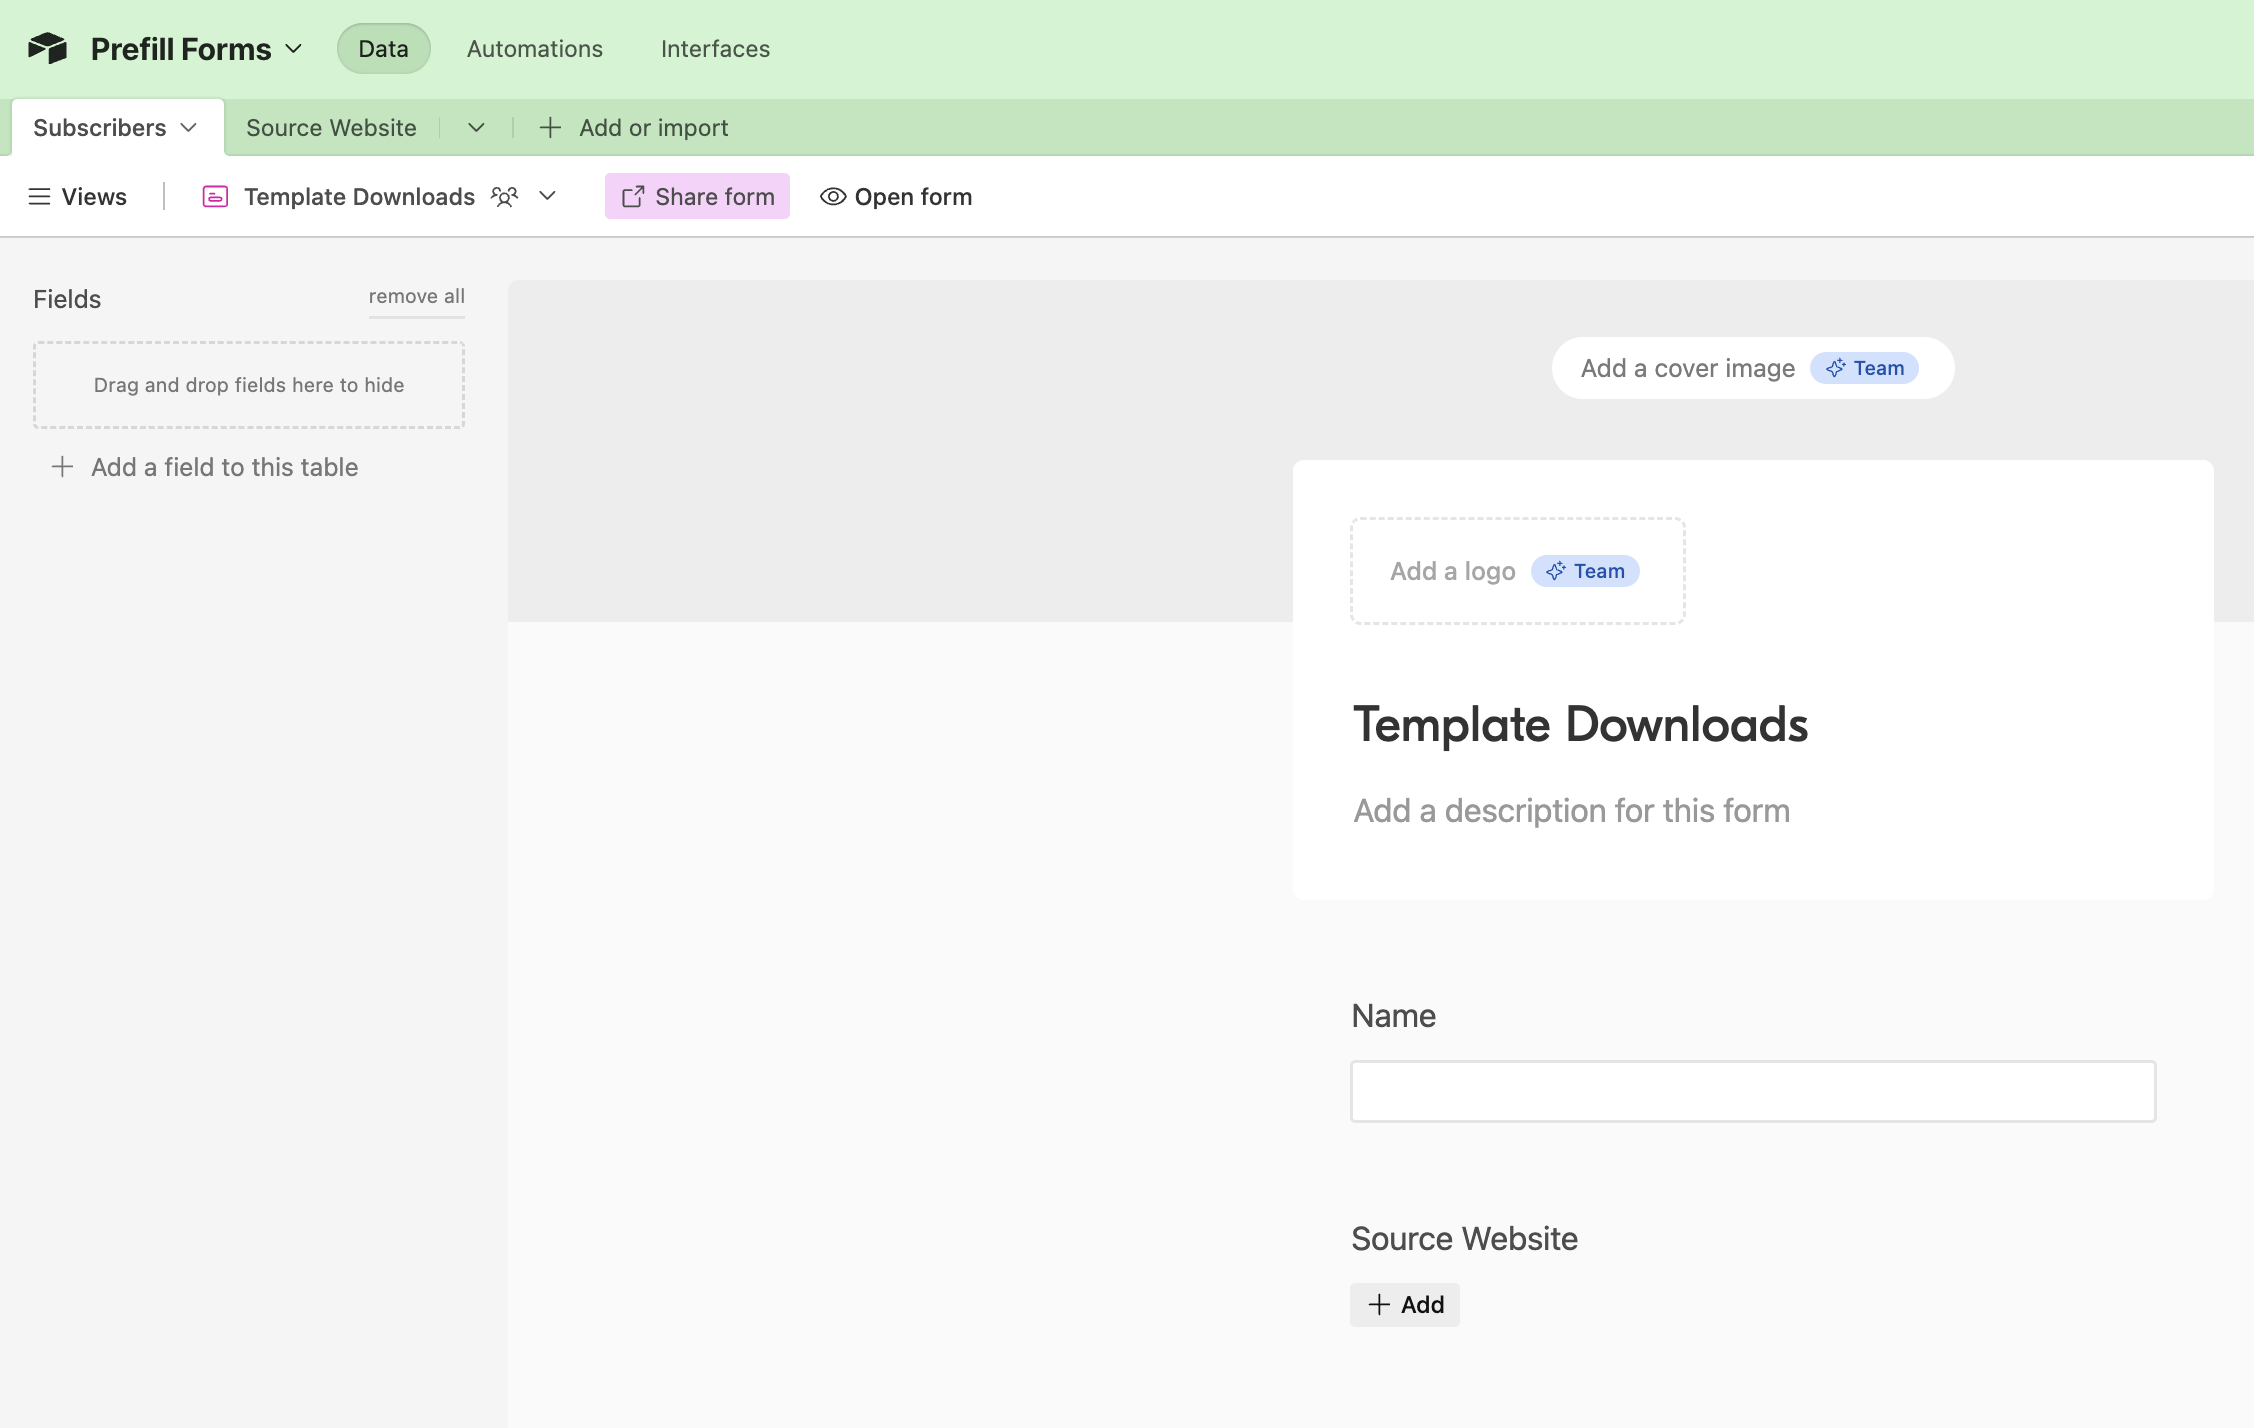This screenshot has width=2254, height=1428.
Task: Expand the hidden tables chevron after Source Website
Action: (x=477, y=128)
